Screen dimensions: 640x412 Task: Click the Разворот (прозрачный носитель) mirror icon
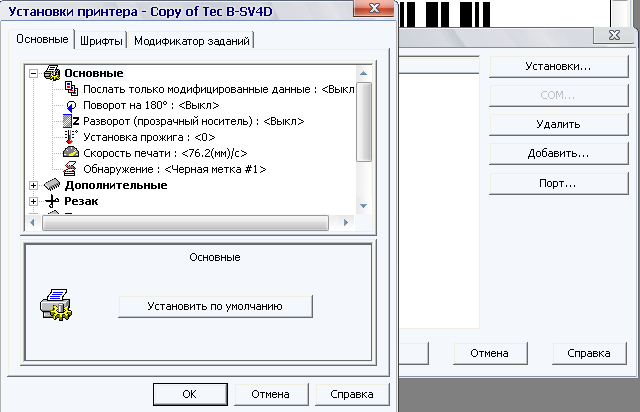[x=71, y=121]
